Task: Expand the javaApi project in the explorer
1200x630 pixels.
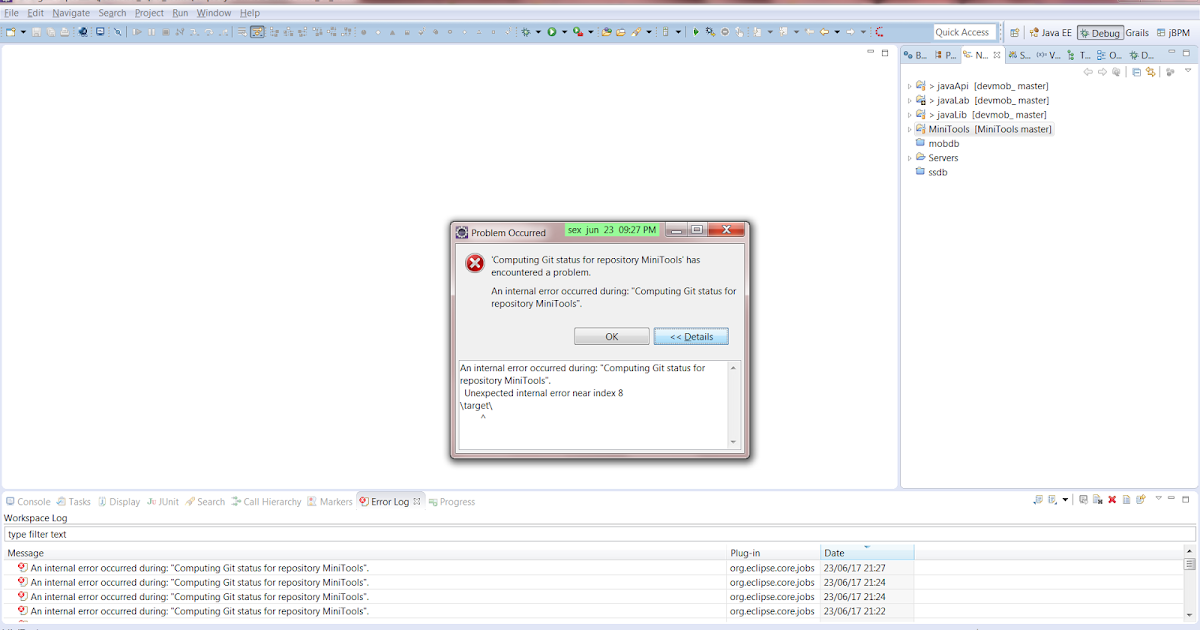Action: click(908, 86)
